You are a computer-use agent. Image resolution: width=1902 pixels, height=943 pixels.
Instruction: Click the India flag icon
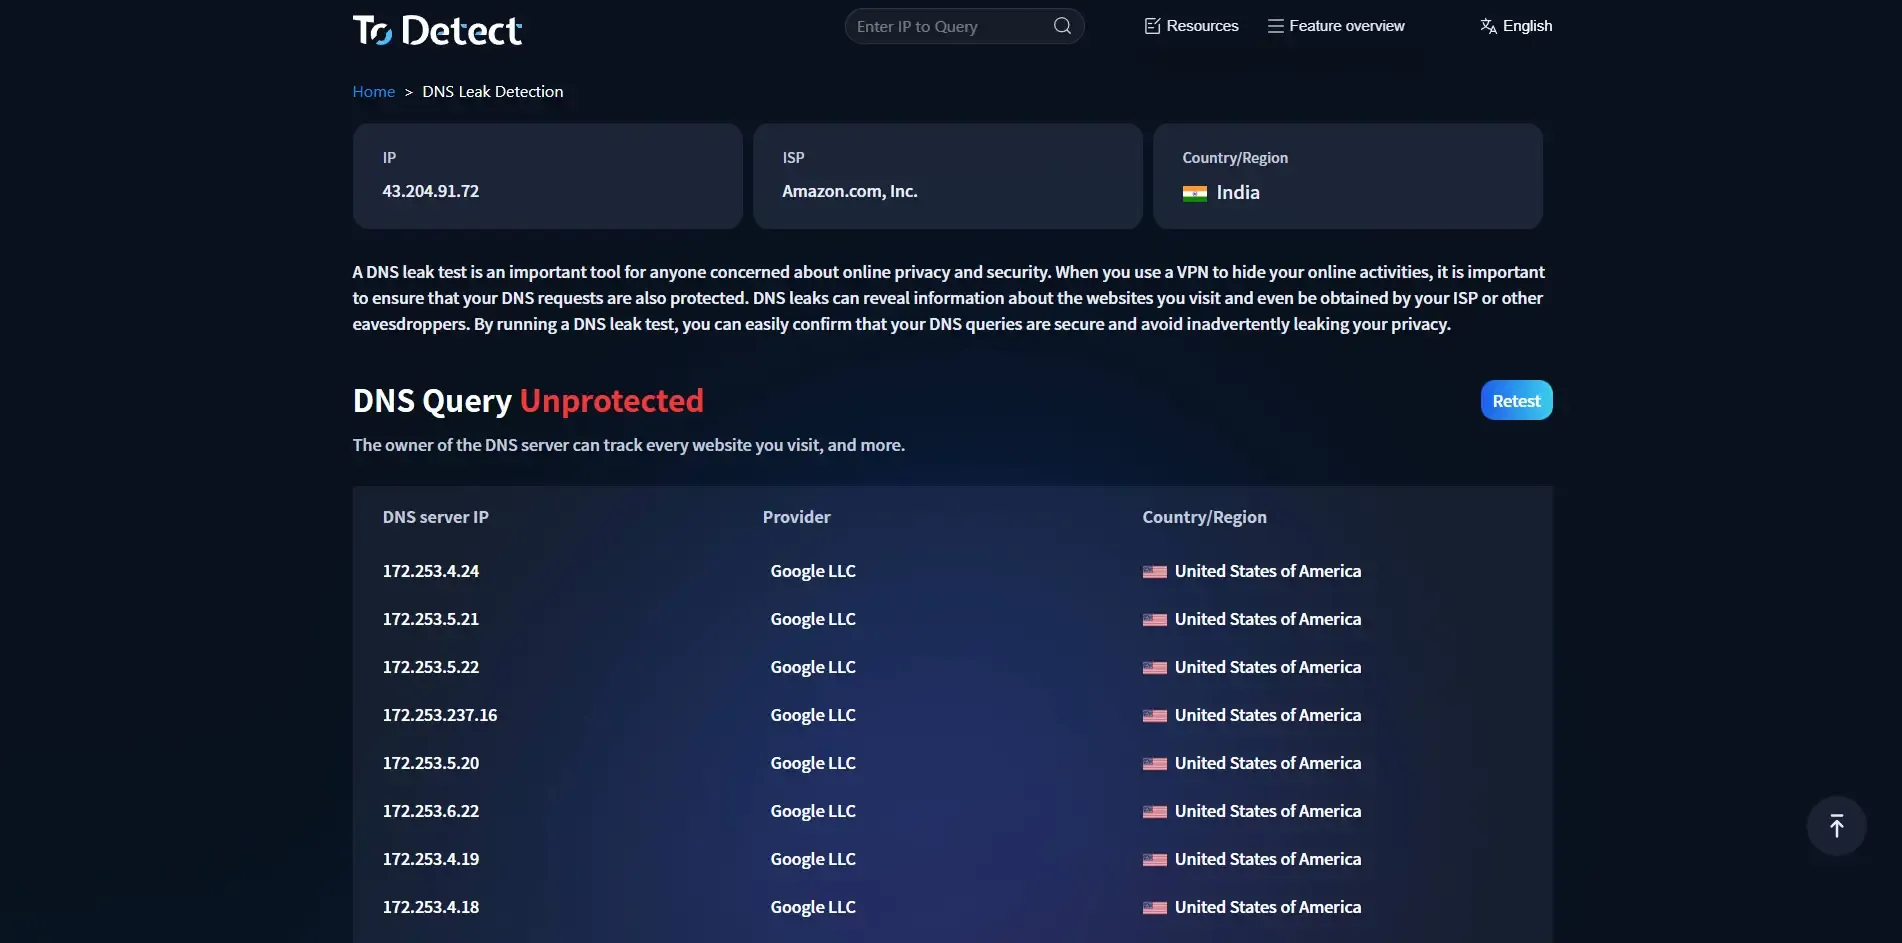[1194, 193]
